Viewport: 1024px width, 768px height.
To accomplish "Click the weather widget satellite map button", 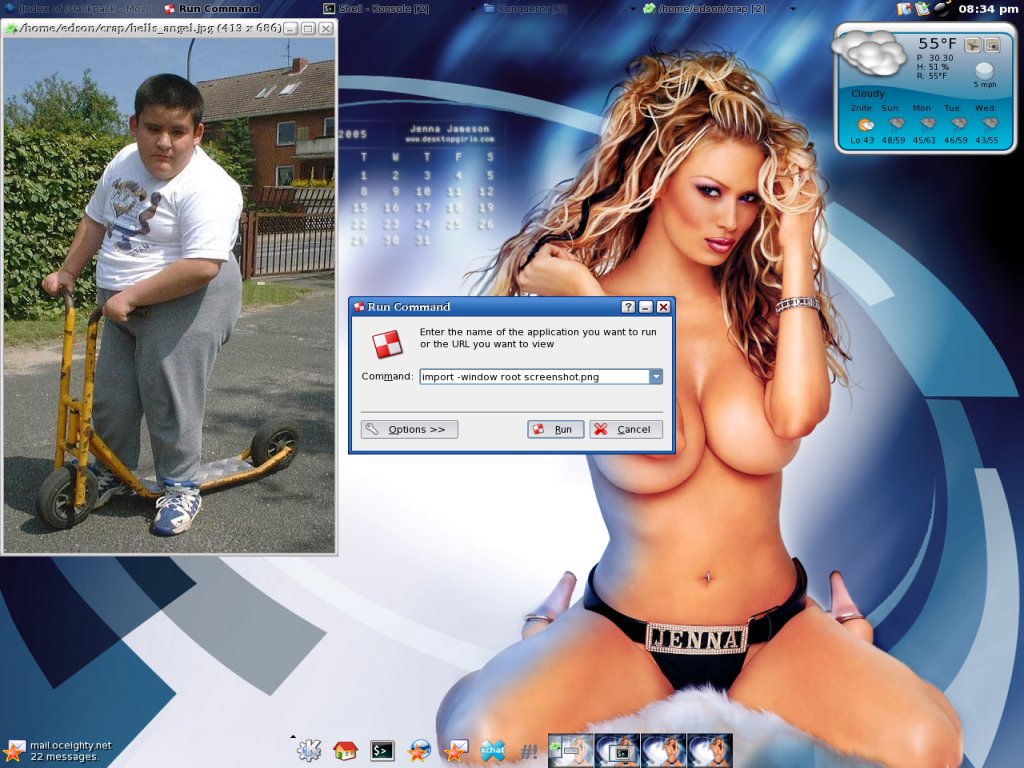I will 973,45.
